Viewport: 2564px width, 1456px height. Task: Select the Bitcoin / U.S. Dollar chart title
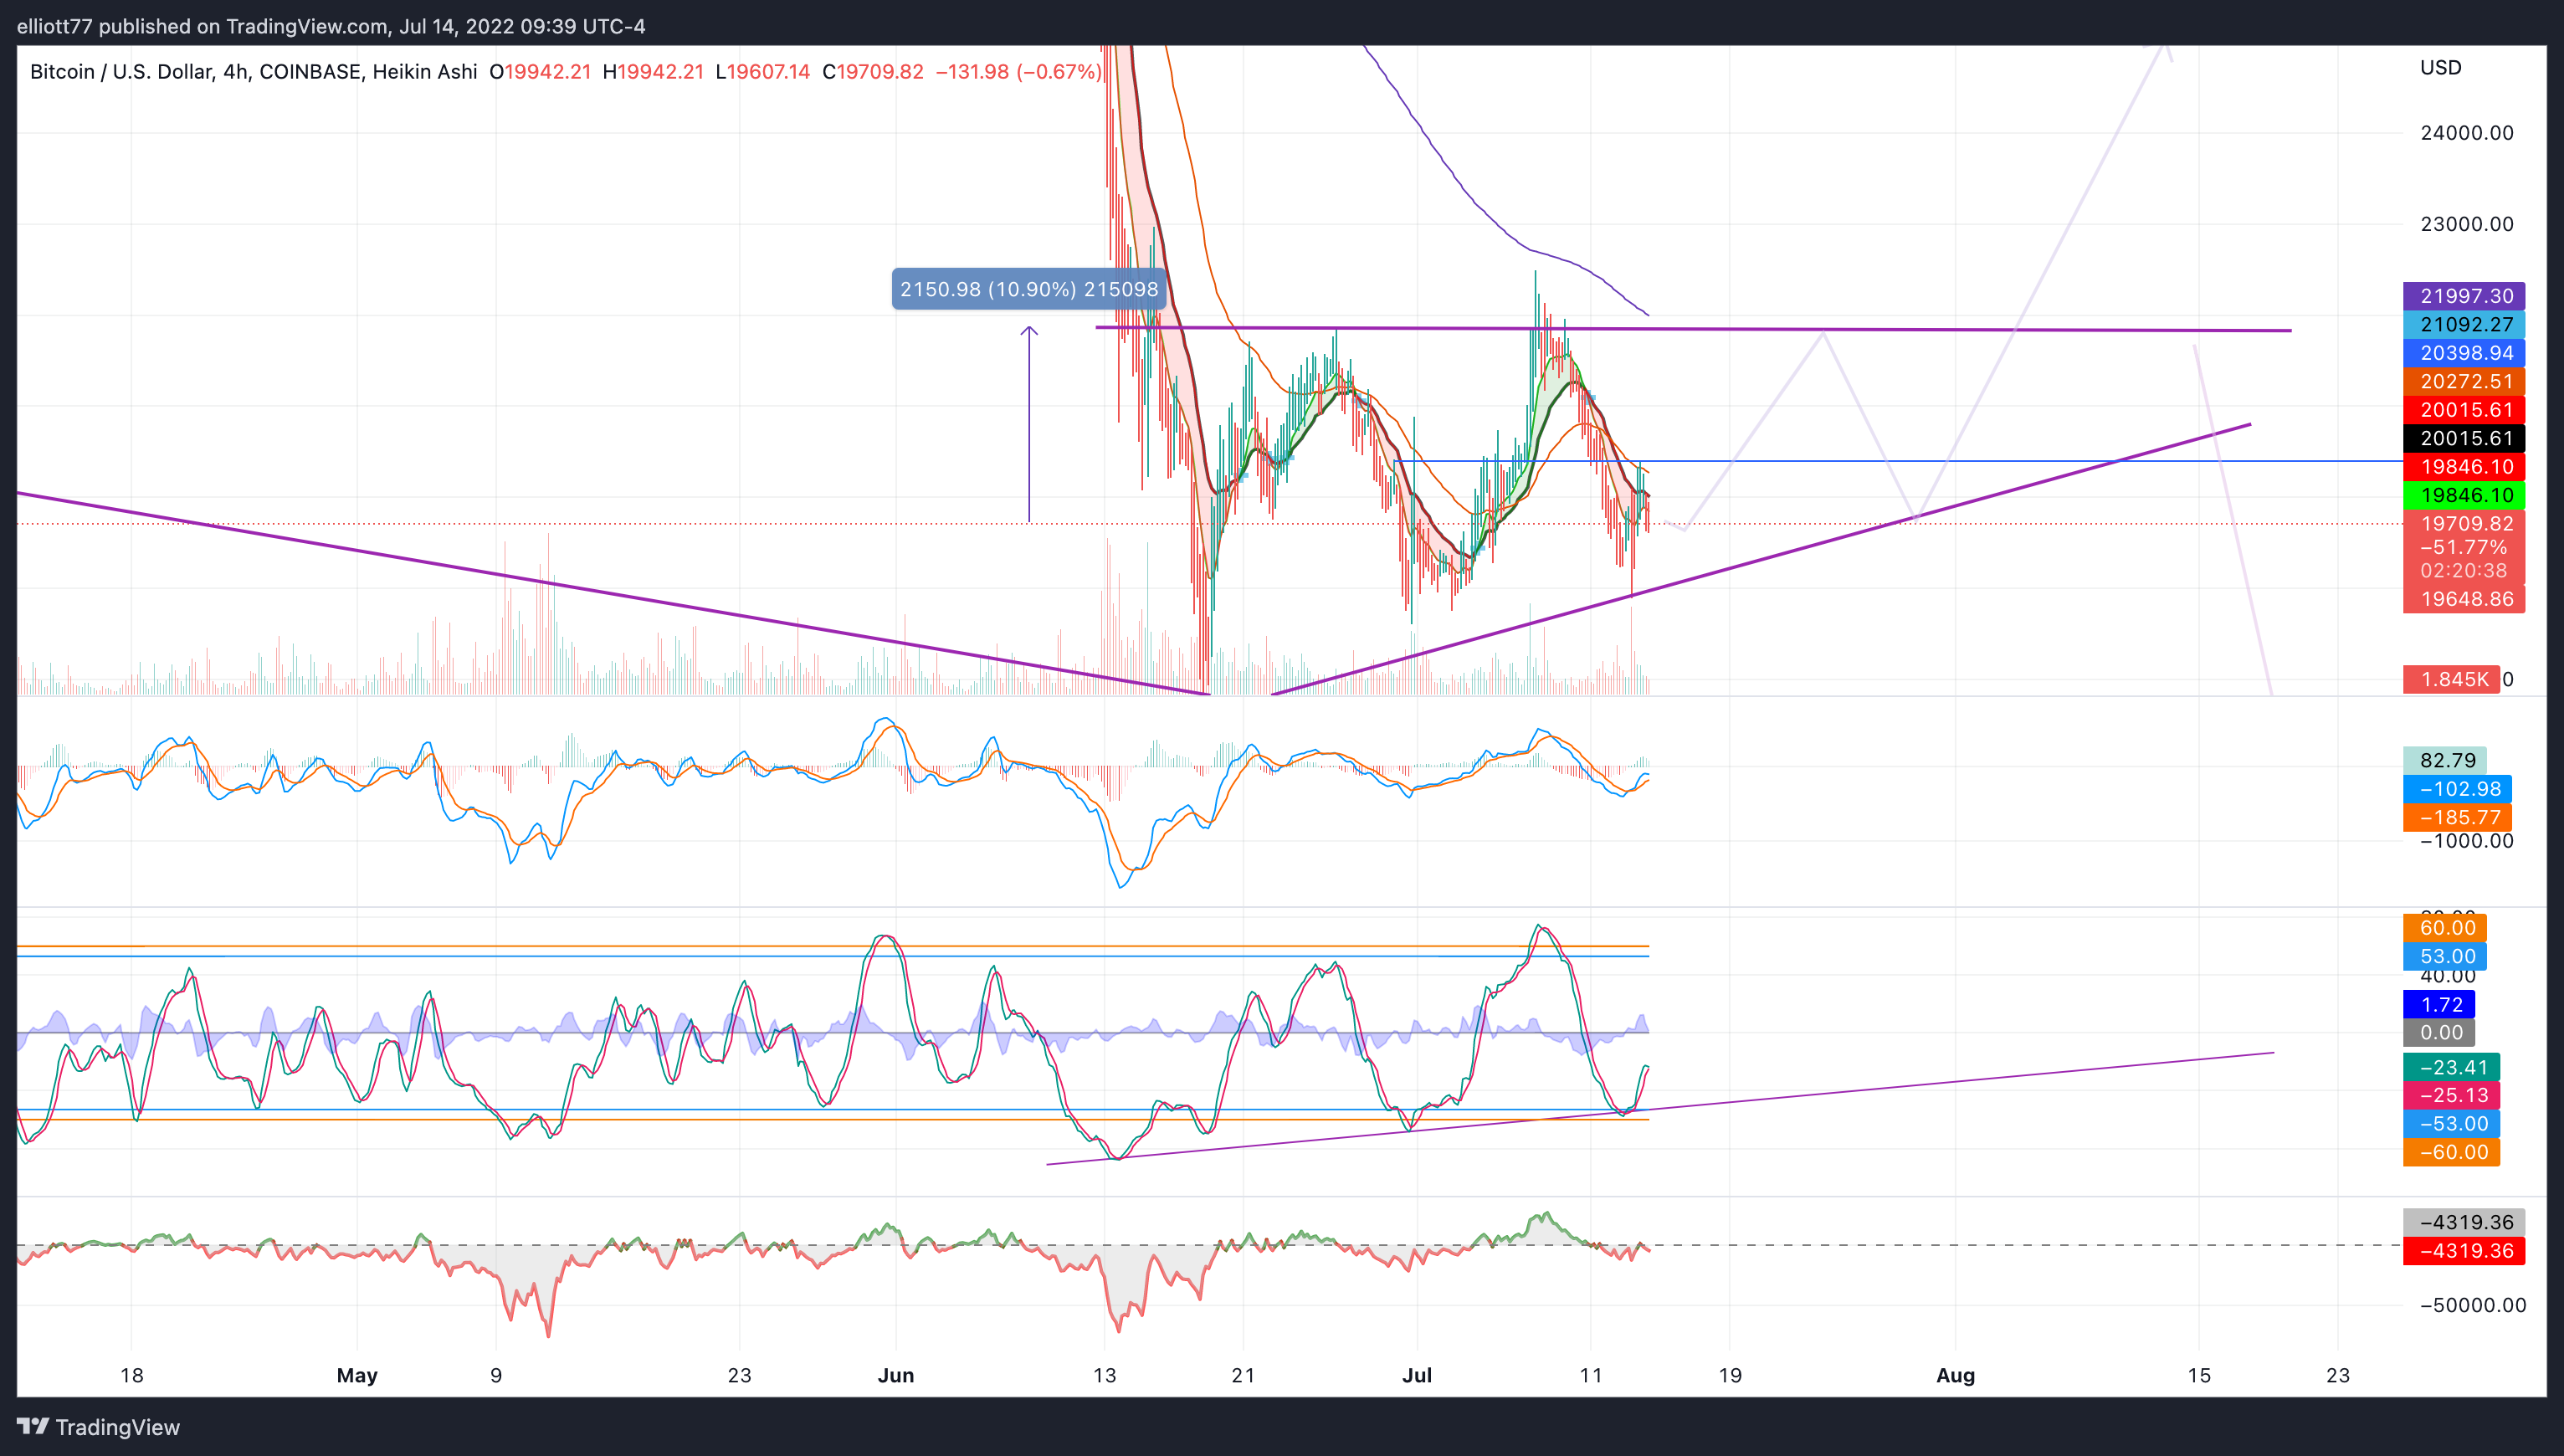click(x=254, y=72)
